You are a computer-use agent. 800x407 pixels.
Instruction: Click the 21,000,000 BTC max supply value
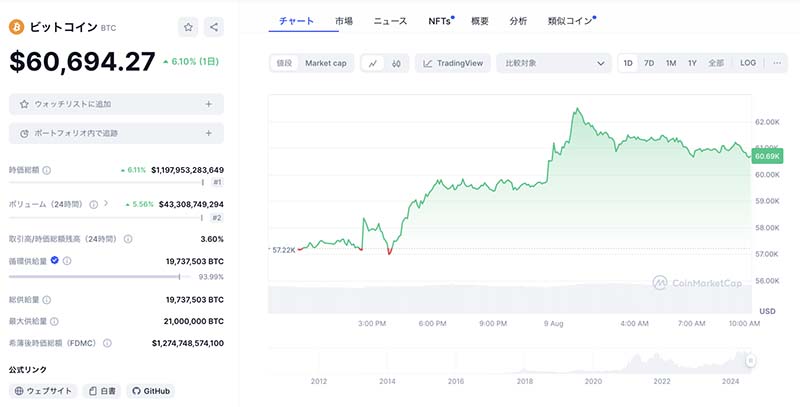click(x=194, y=321)
